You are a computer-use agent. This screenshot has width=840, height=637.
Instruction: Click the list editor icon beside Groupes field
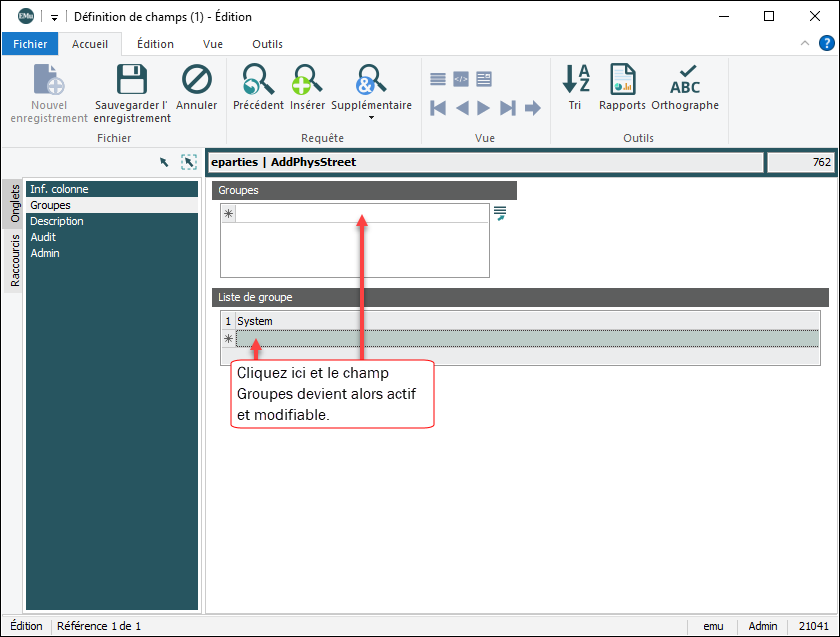500,213
